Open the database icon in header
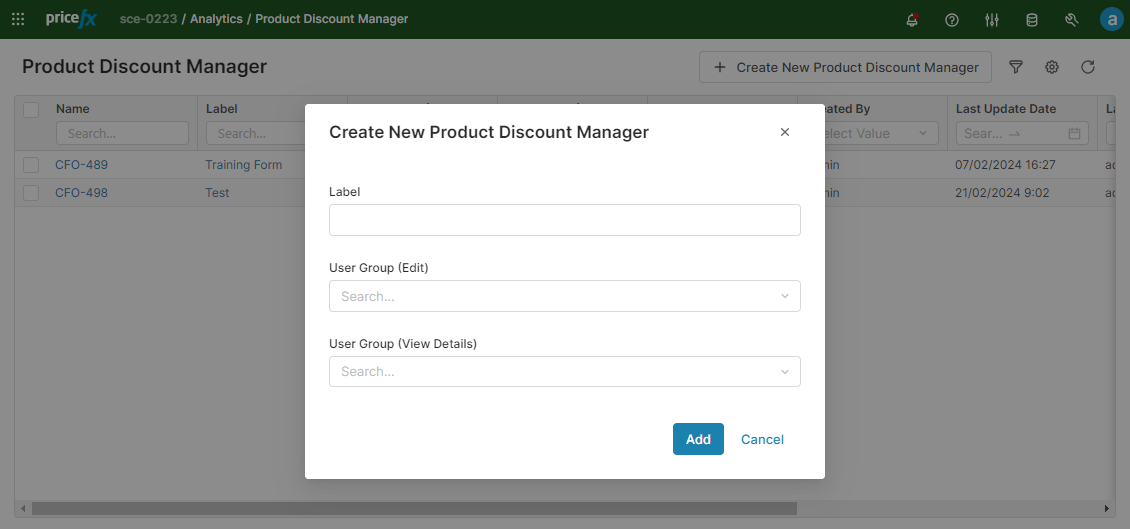Image resolution: width=1130 pixels, height=529 pixels. [1031, 20]
